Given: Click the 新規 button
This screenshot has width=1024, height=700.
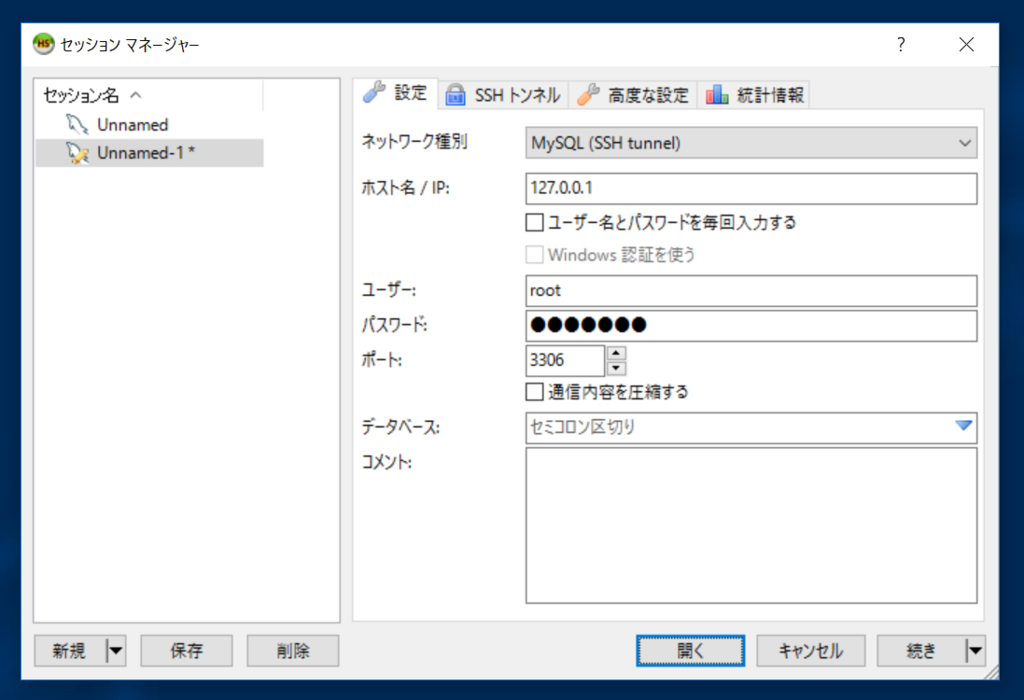Looking at the screenshot, I should point(70,650).
